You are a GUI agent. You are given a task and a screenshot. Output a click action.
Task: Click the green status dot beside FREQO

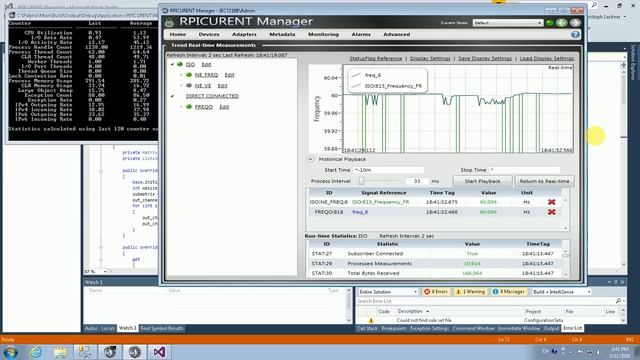coord(189,107)
